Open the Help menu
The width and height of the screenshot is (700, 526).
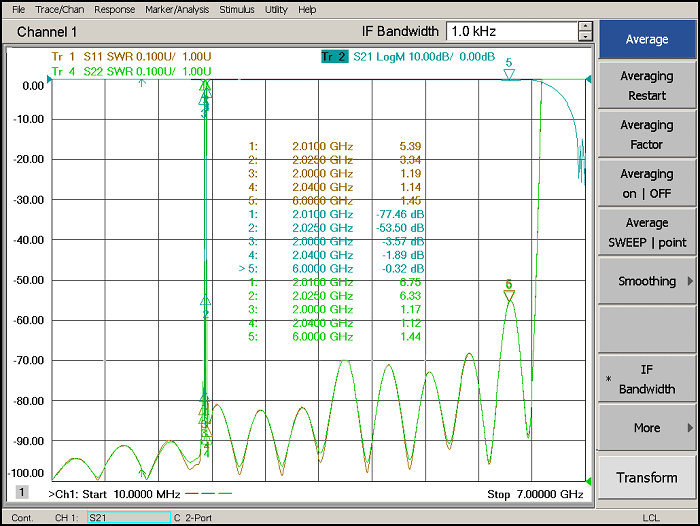click(307, 9)
